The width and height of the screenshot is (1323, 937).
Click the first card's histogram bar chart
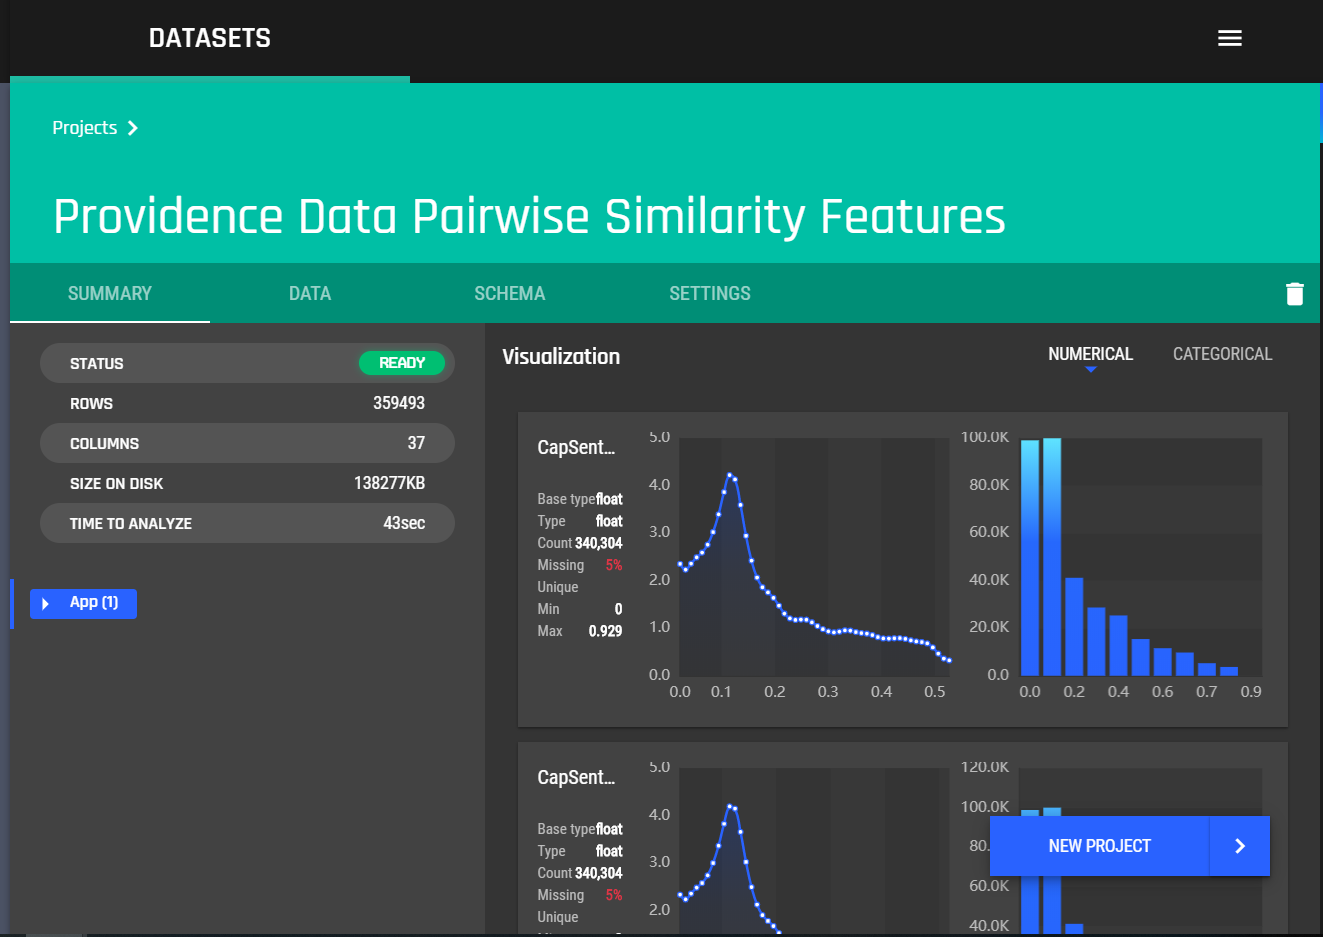pos(1140,557)
